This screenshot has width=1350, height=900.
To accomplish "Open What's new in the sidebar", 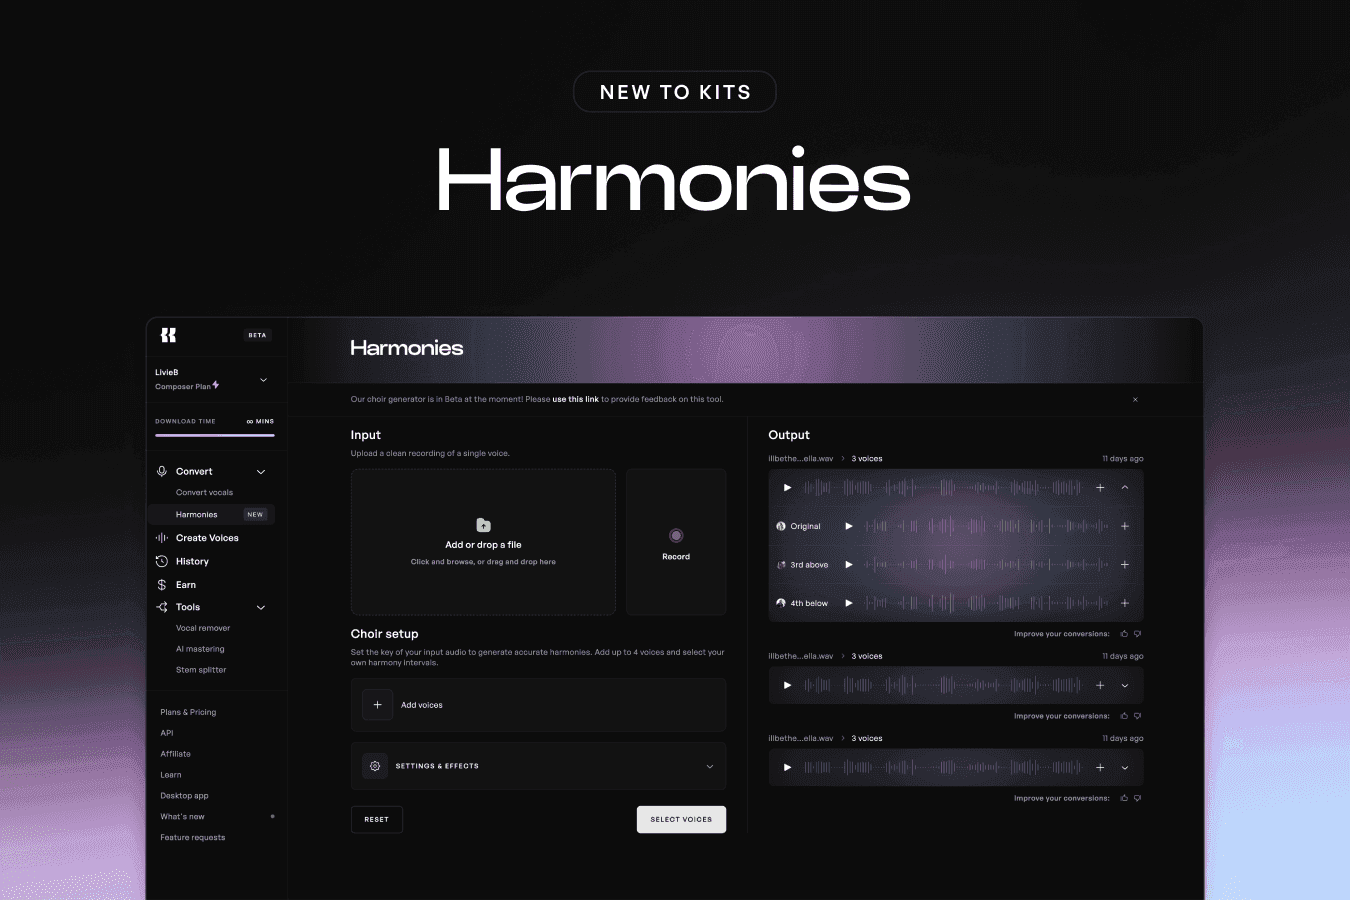I will (182, 817).
